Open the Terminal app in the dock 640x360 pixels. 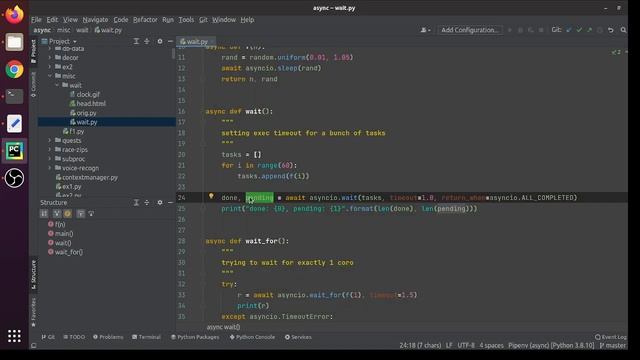click(x=14, y=96)
